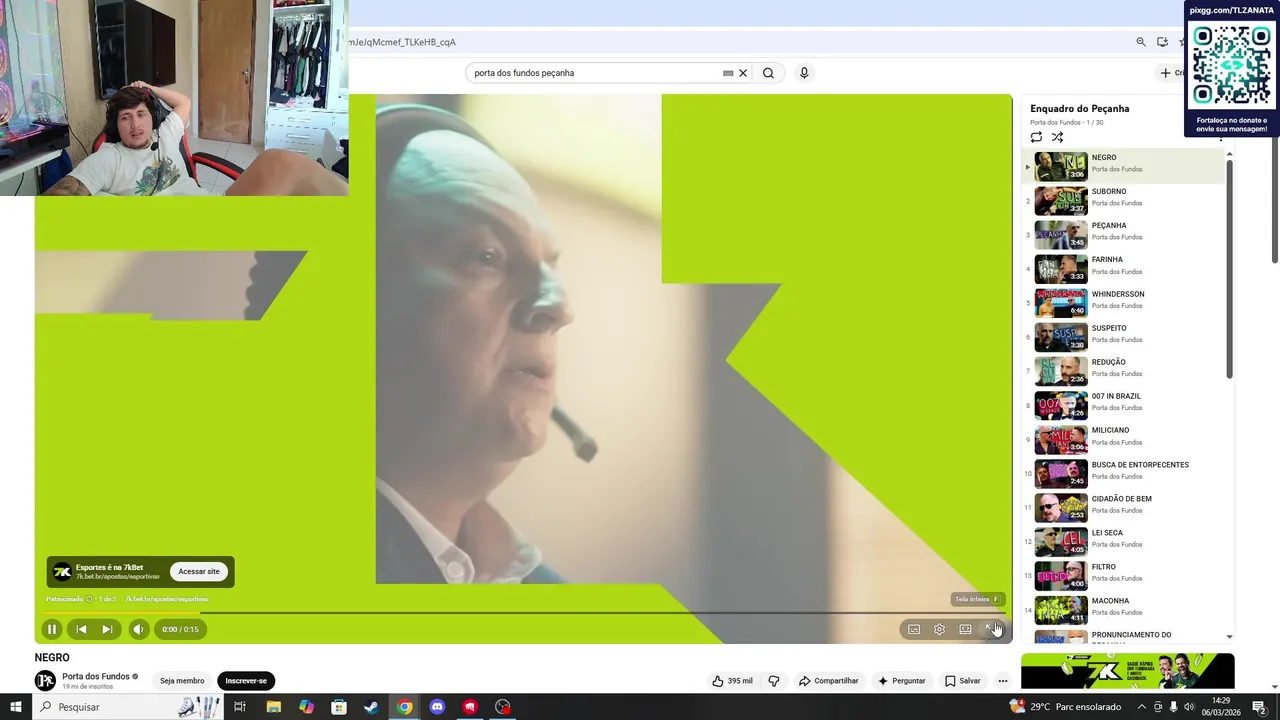This screenshot has height=720, width=1280.
Task: Click the install app icon in address bar
Action: (x=1162, y=42)
